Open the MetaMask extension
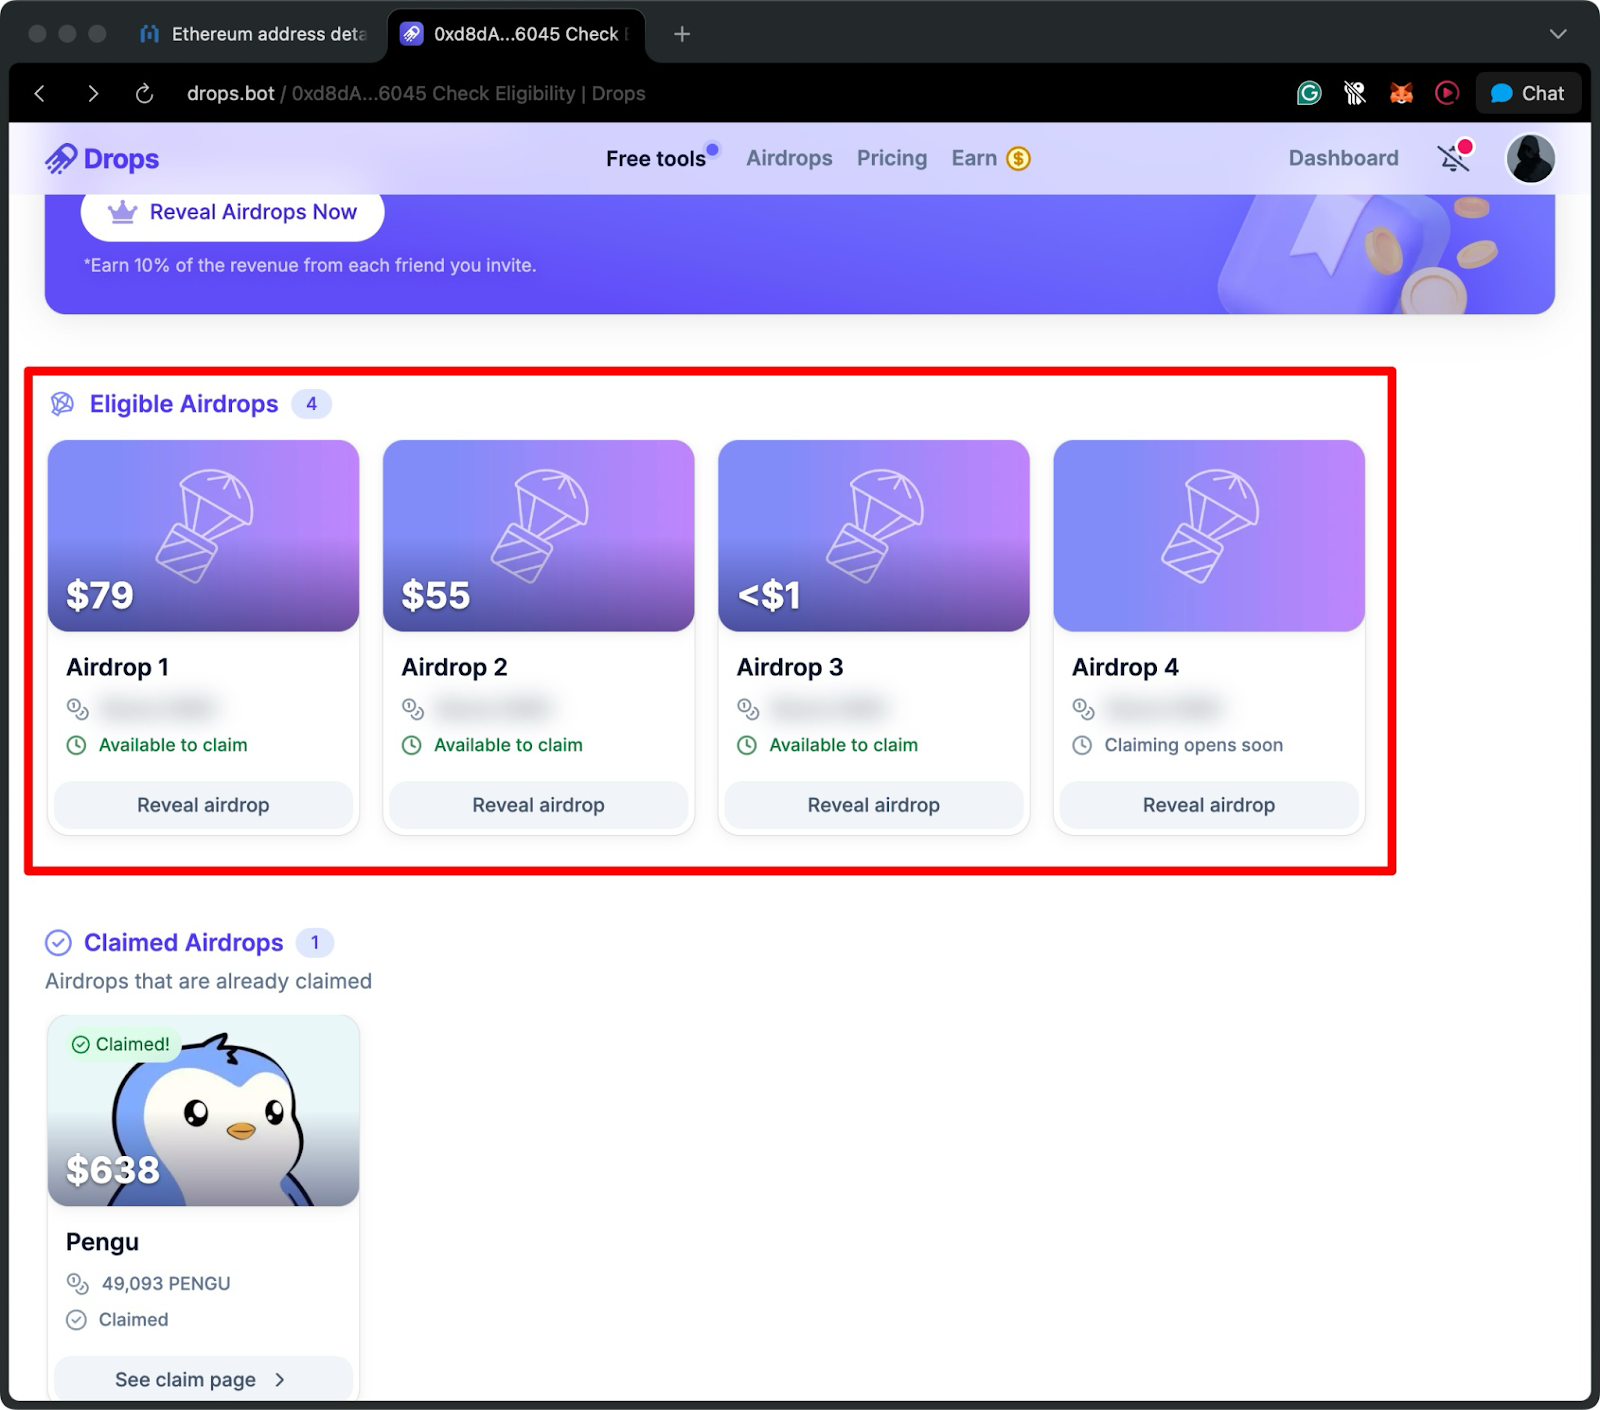This screenshot has height=1410, width=1600. click(x=1401, y=93)
